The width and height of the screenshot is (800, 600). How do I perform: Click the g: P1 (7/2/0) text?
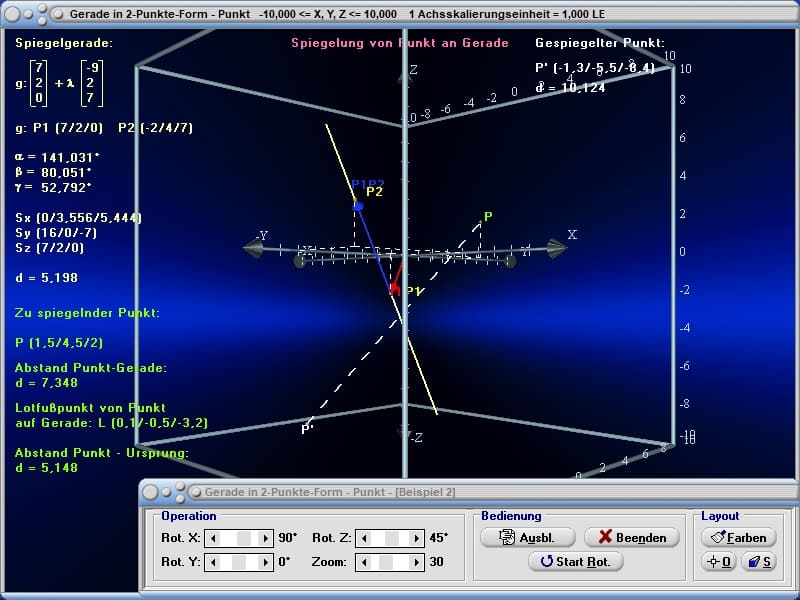point(59,128)
